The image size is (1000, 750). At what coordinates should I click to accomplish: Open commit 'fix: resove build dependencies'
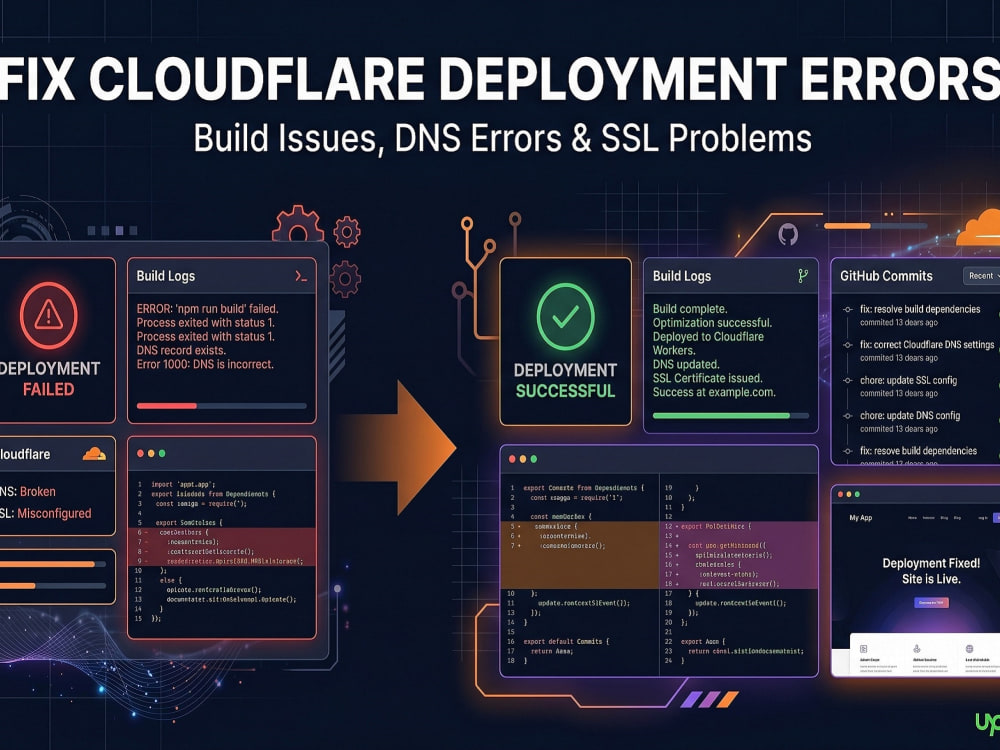[x=918, y=451]
